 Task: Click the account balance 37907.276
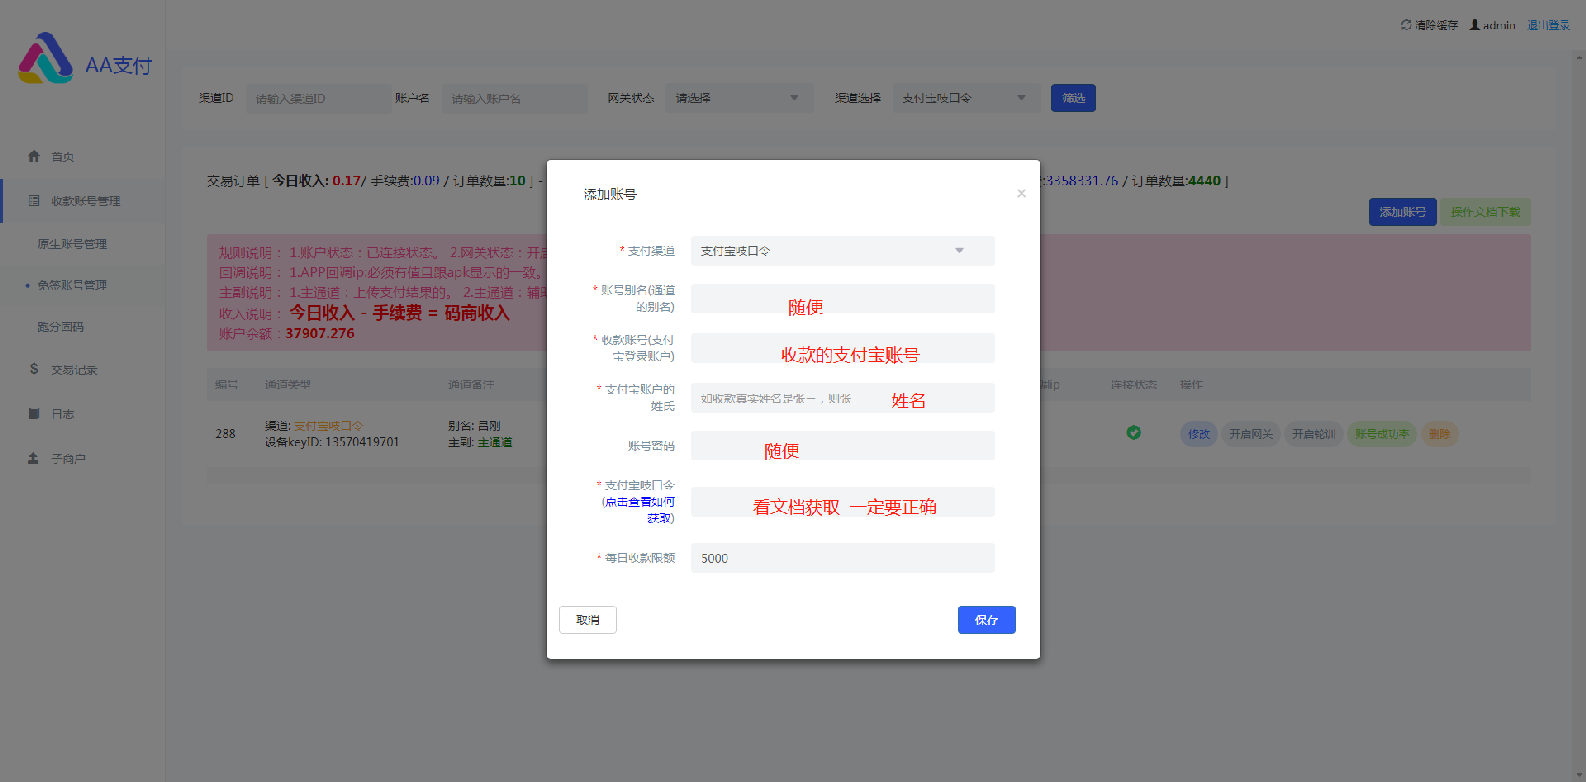pyautogui.click(x=320, y=333)
